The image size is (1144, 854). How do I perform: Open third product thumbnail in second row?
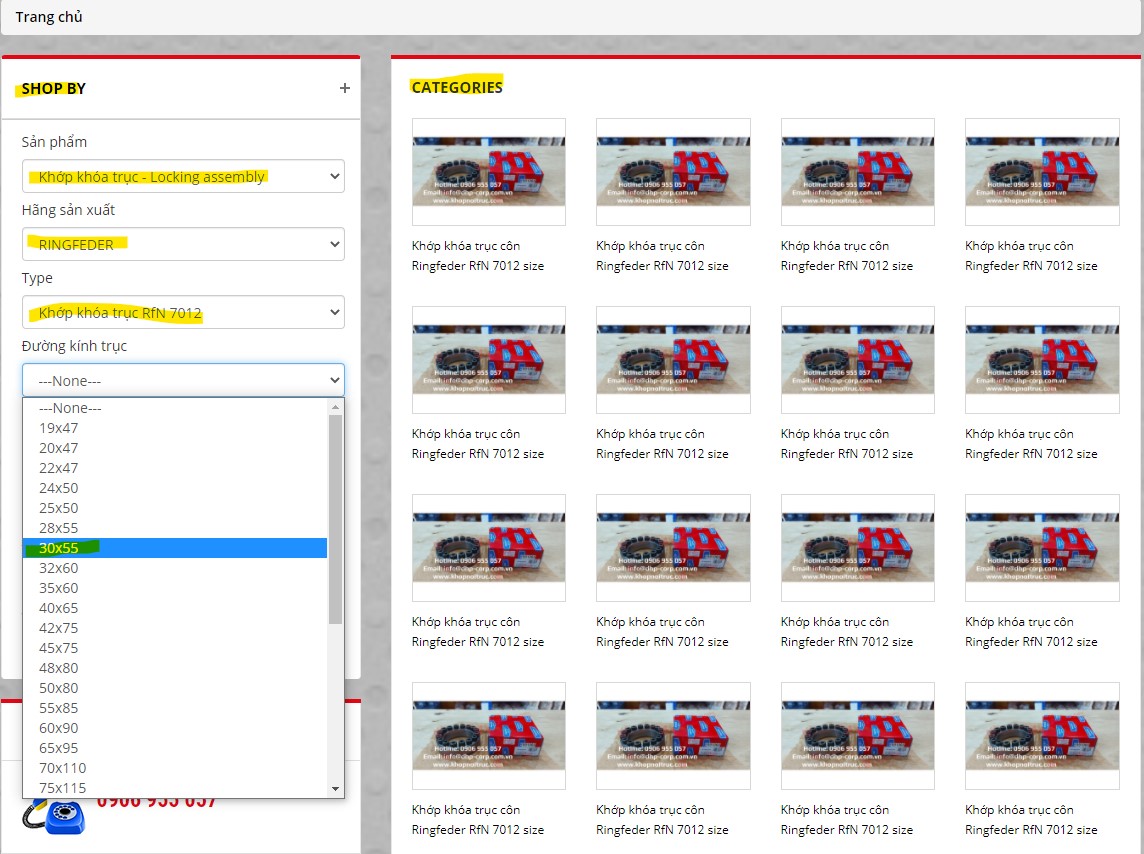tap(858, 360)
